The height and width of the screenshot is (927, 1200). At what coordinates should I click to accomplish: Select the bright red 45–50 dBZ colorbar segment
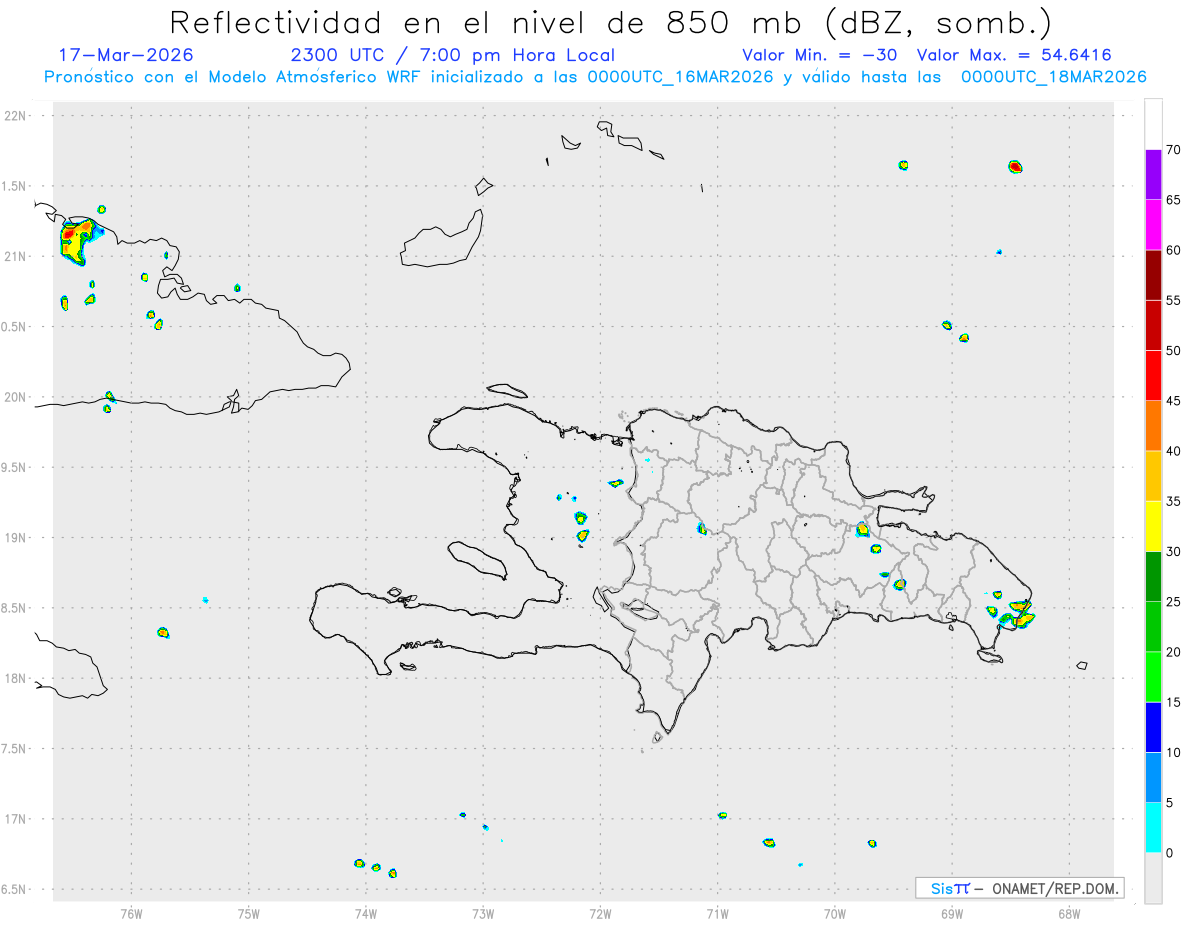[x=1153, y=376]
